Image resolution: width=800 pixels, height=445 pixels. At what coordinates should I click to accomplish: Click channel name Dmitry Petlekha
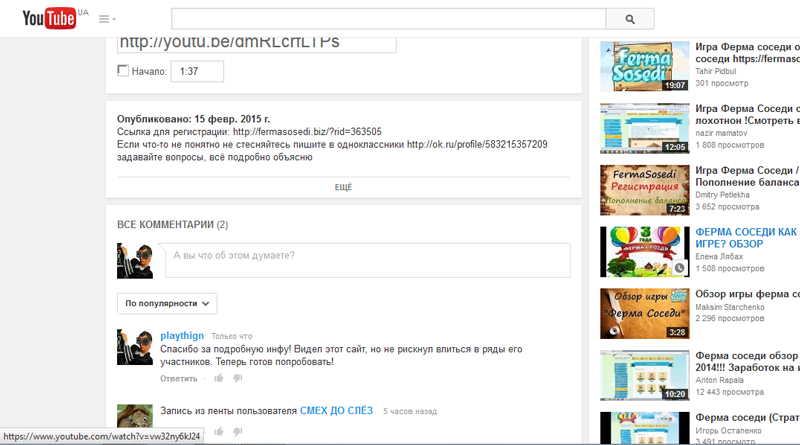click(722, 195)
